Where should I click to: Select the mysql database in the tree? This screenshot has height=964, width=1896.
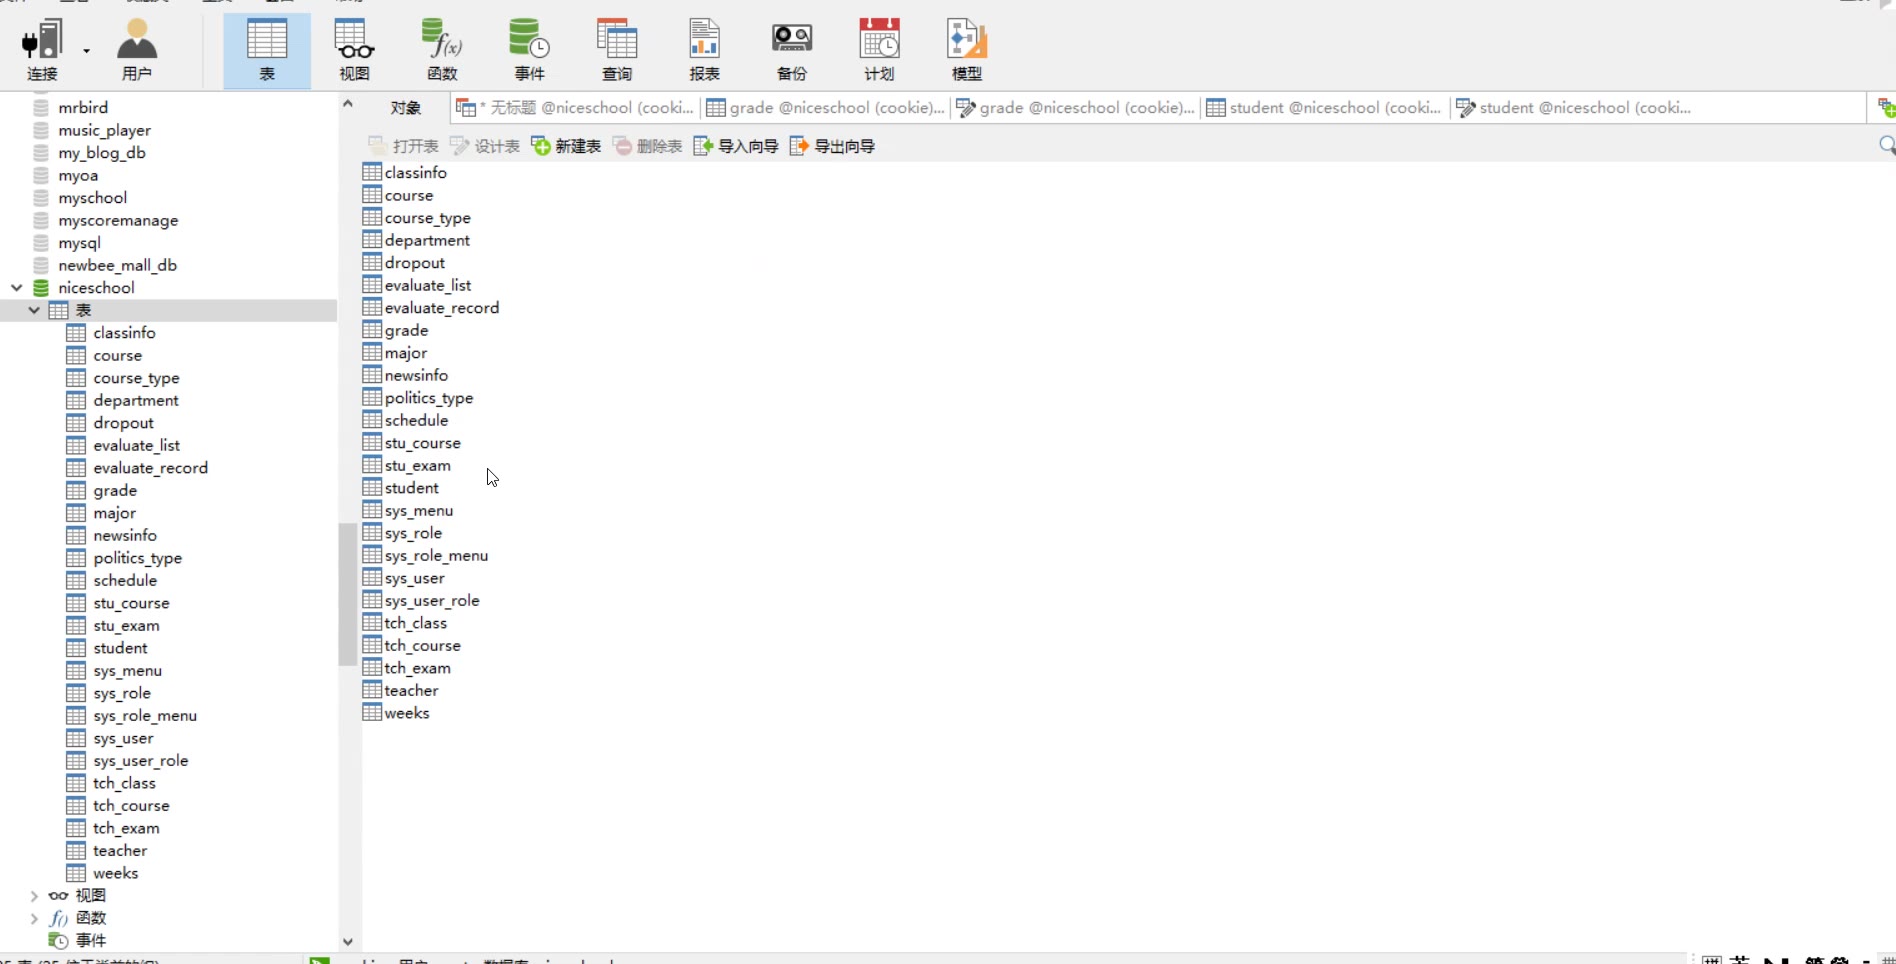pos(79,243)
